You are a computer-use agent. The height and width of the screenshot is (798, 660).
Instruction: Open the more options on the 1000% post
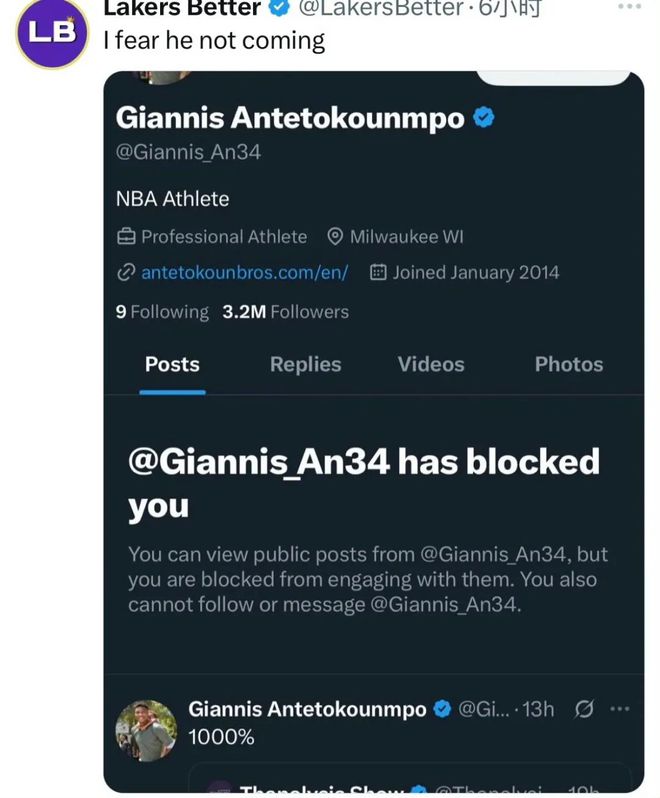pos(620,709)
